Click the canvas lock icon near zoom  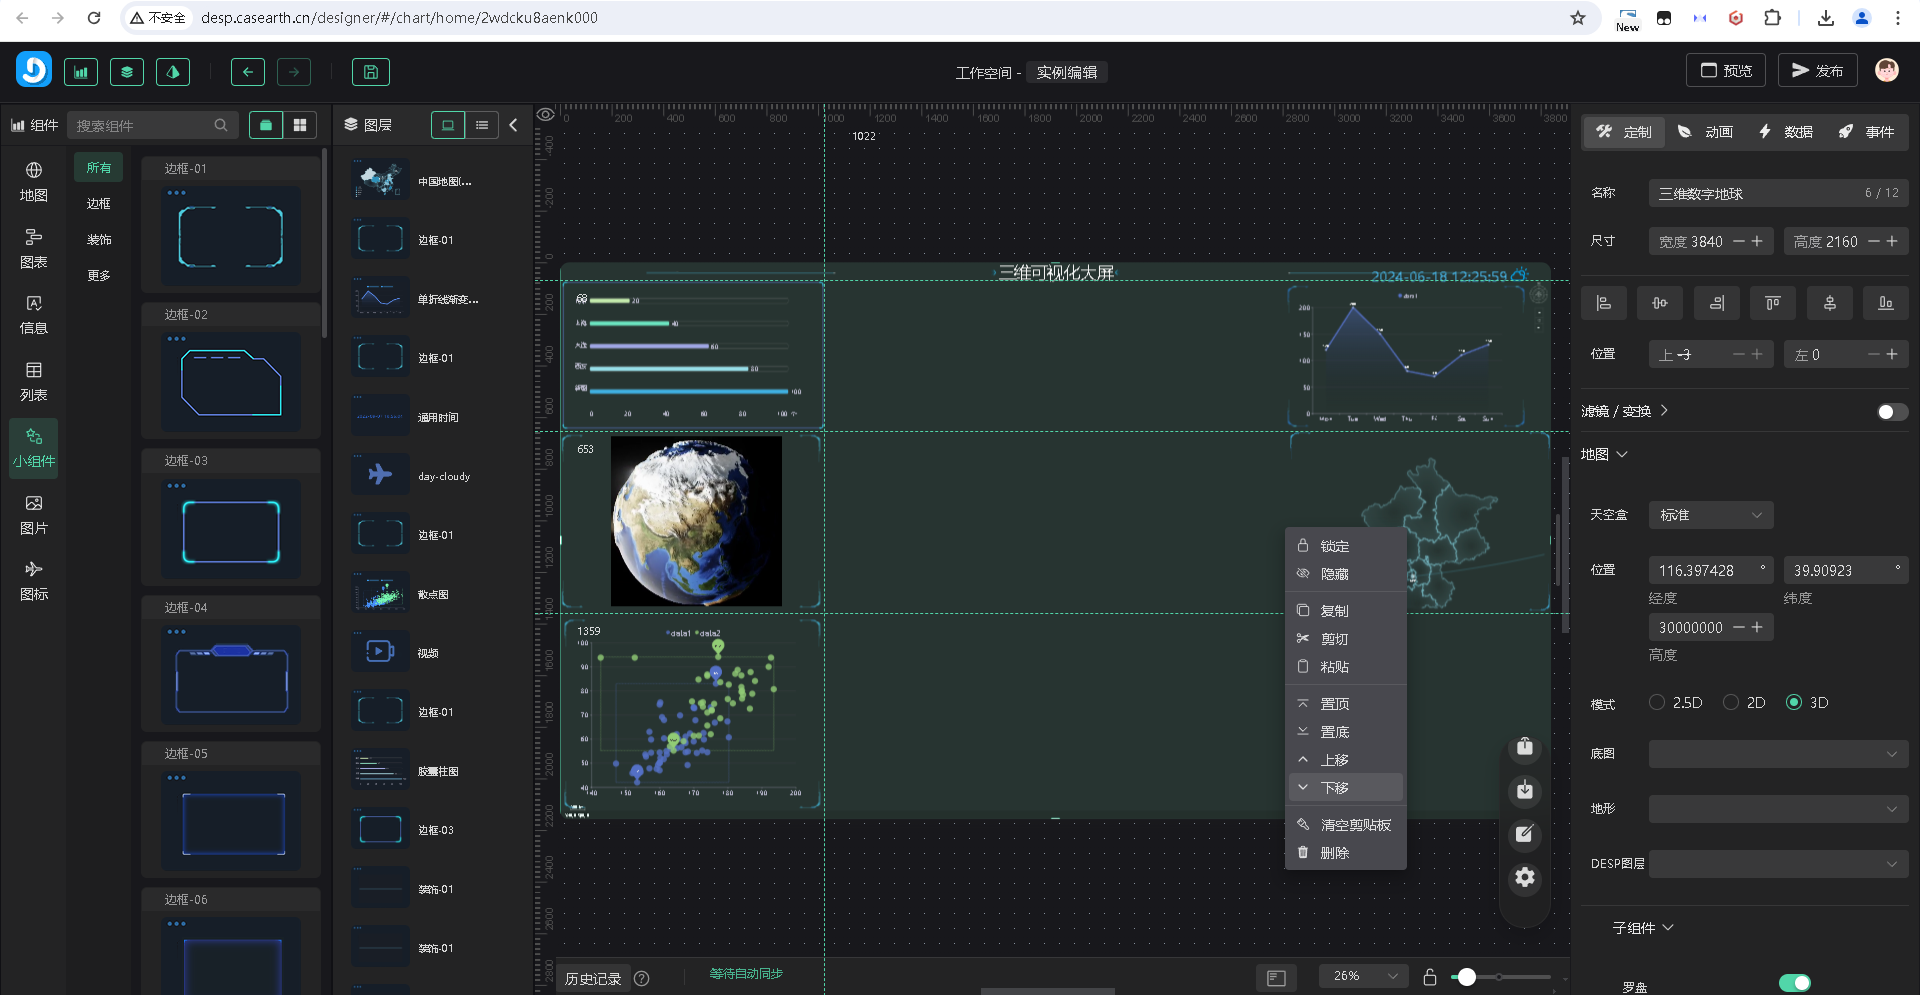tap(1429, 977)
